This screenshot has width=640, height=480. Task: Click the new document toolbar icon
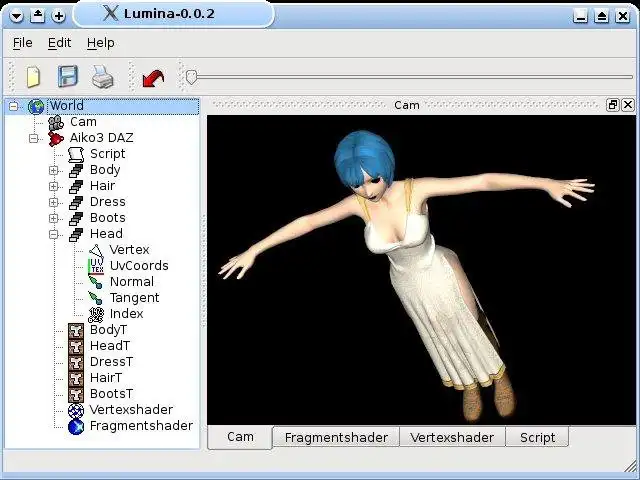point(33,77)
